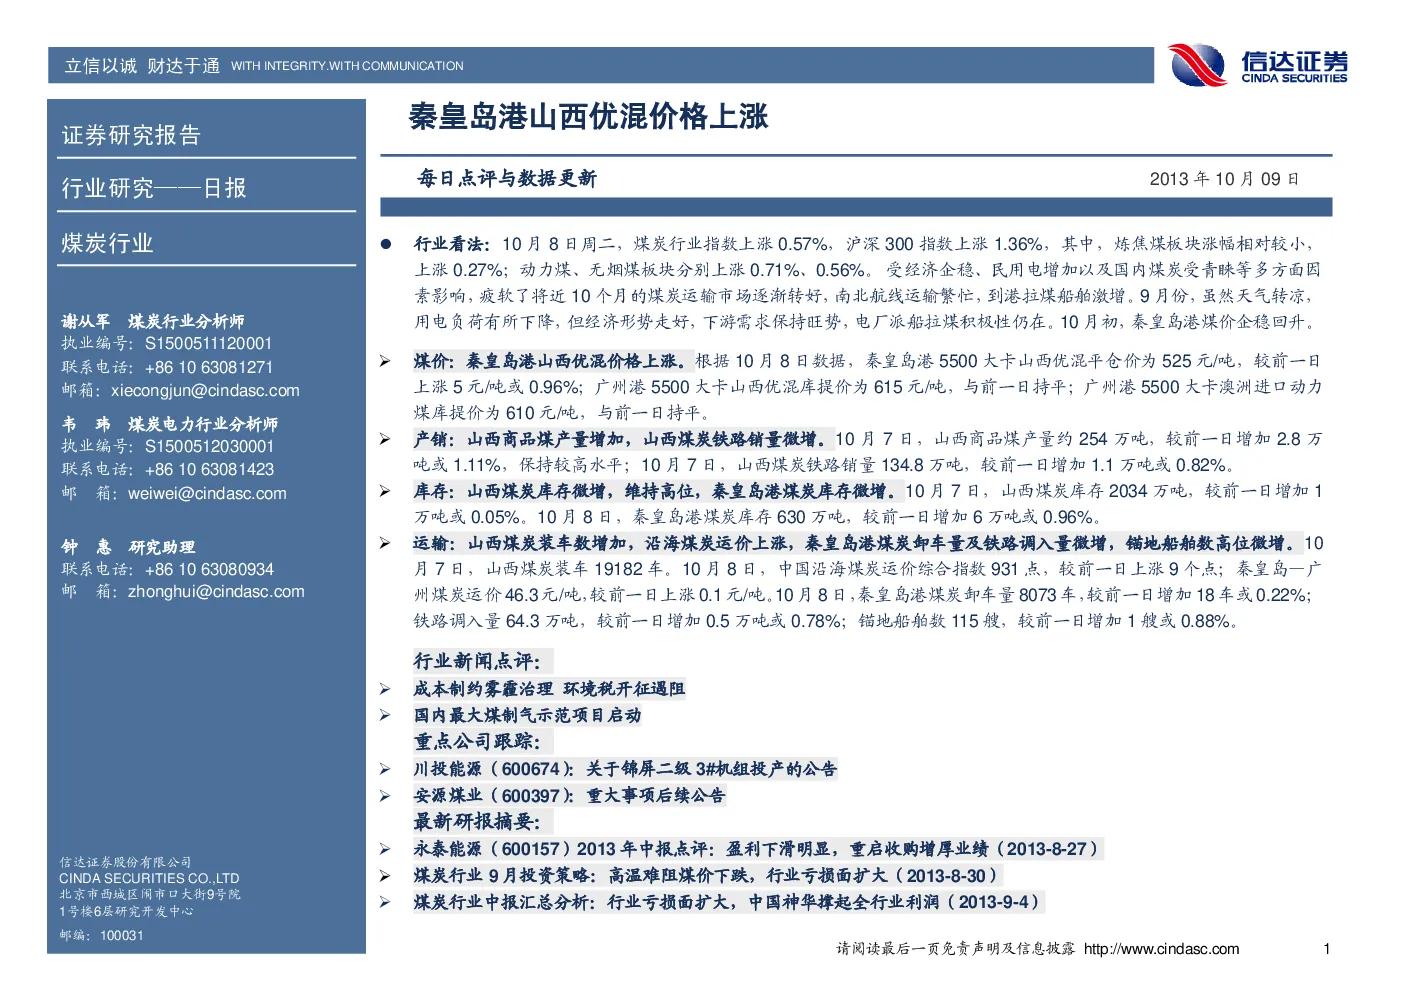The width and height of the screenshot is (1403, 992).
Task: Click the report 煤炭行业9月投资策略
Action: [707, 876]
